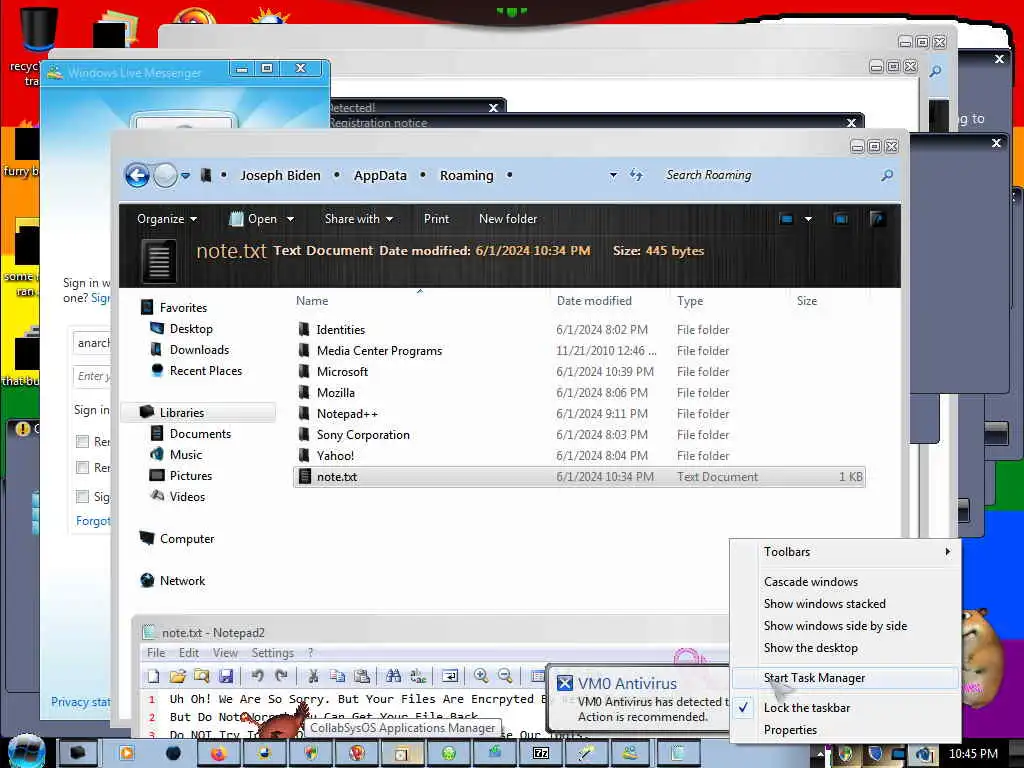Click the Open file icon in Notepad2

click(178, 676)
